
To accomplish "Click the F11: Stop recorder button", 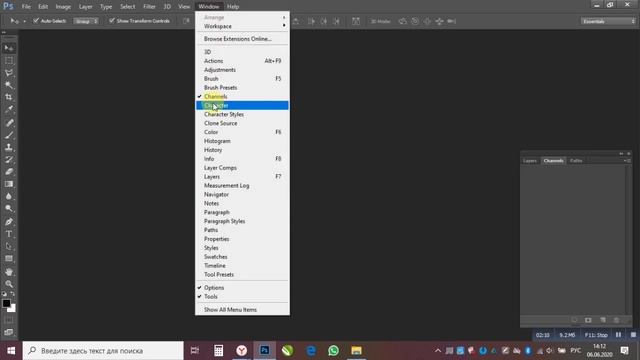I will point(596,335).
